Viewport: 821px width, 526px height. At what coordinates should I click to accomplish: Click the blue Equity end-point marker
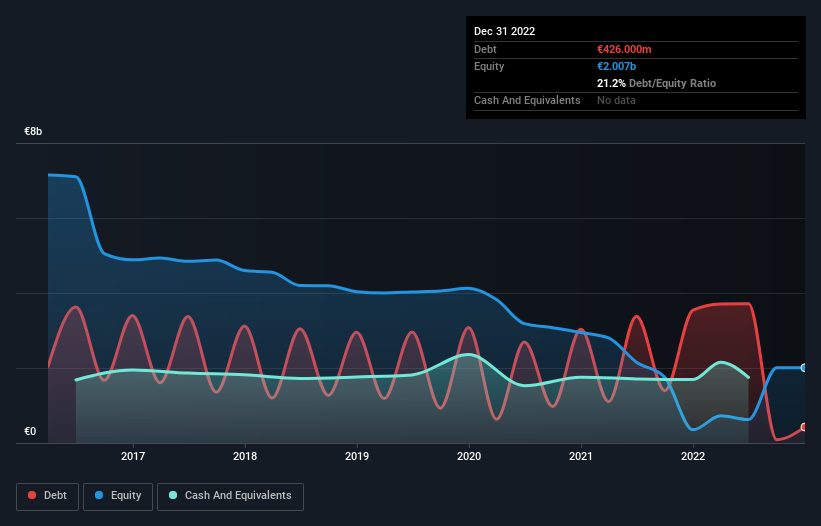(x=804, y=368)
